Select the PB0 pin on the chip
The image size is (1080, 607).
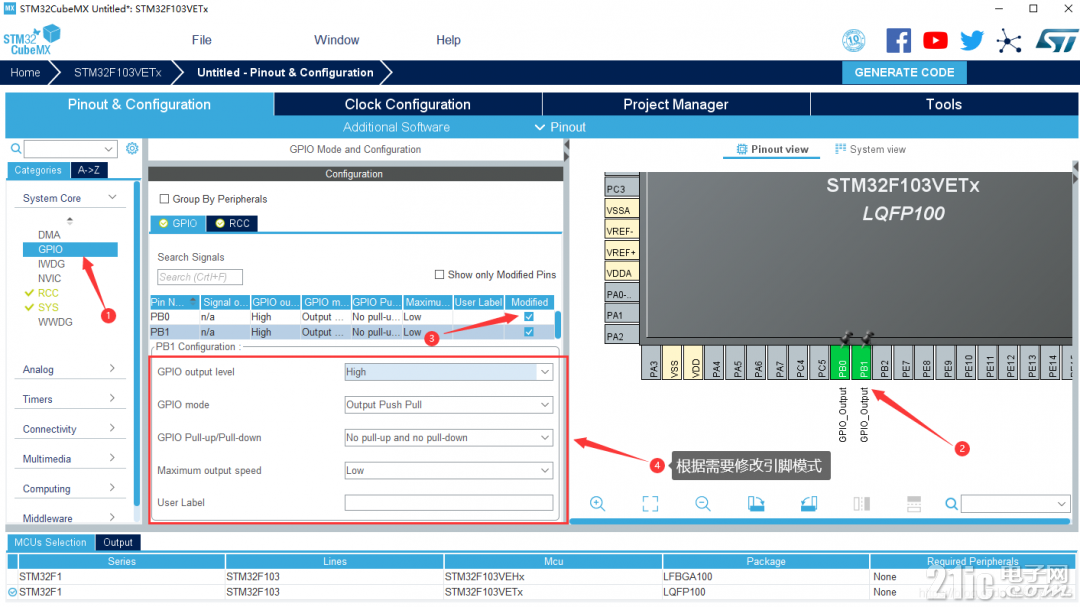click(842, 362)
